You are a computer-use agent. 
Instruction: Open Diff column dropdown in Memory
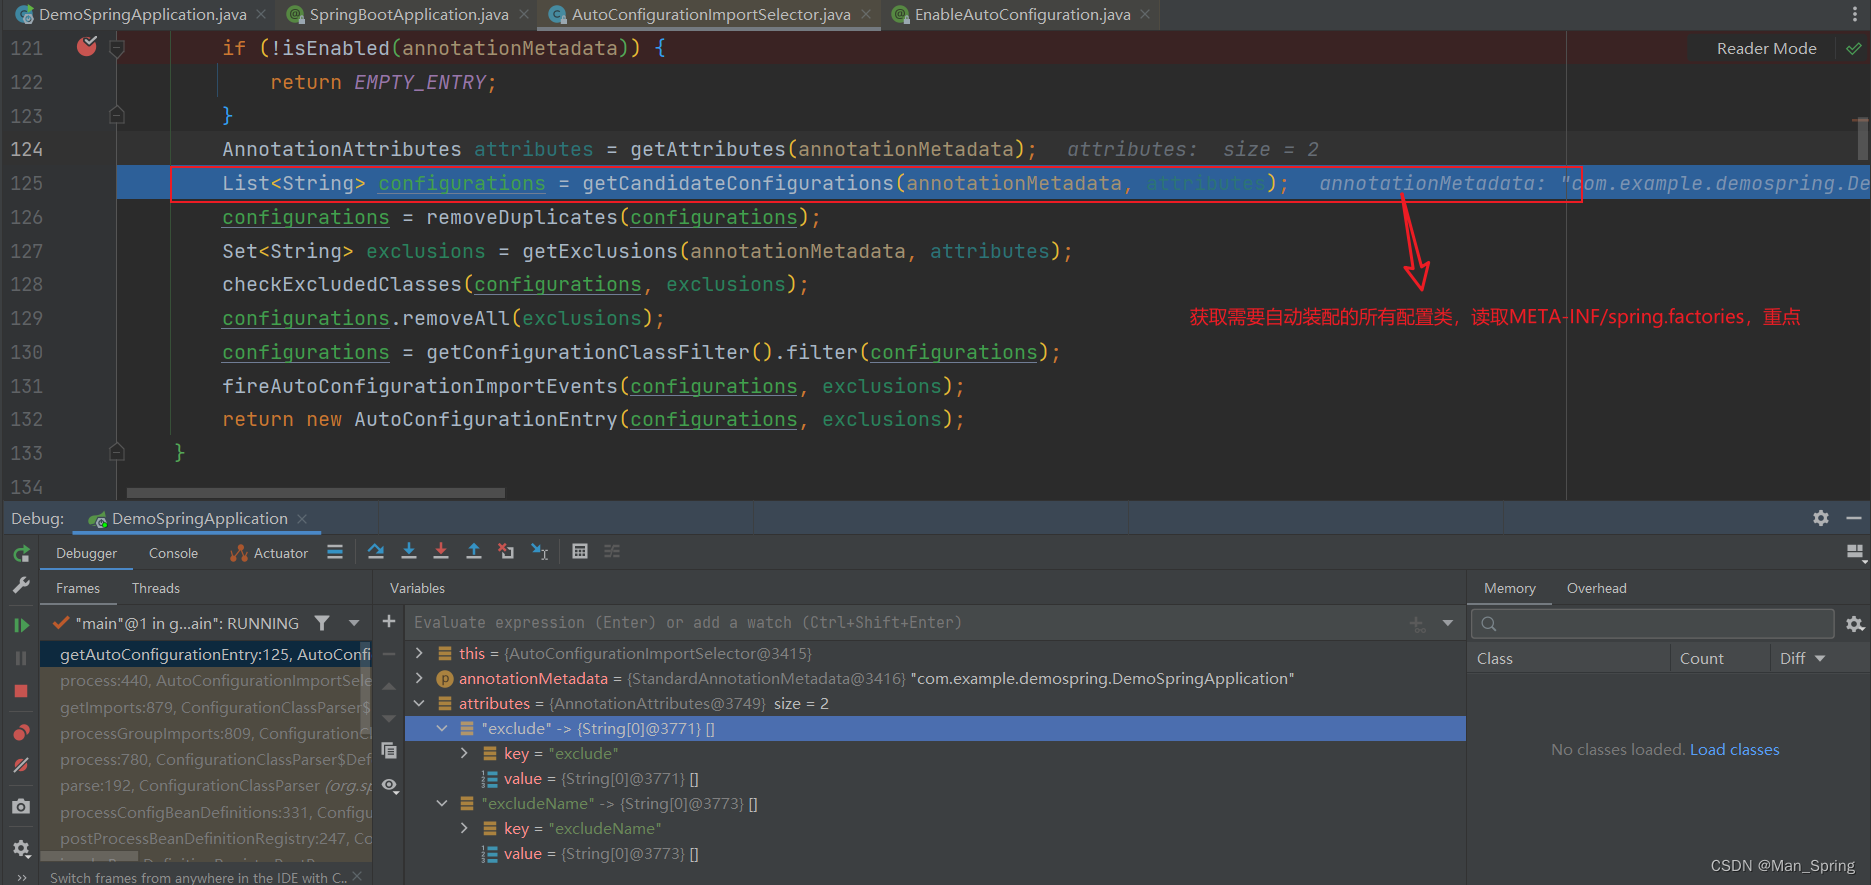(1819, 658)
